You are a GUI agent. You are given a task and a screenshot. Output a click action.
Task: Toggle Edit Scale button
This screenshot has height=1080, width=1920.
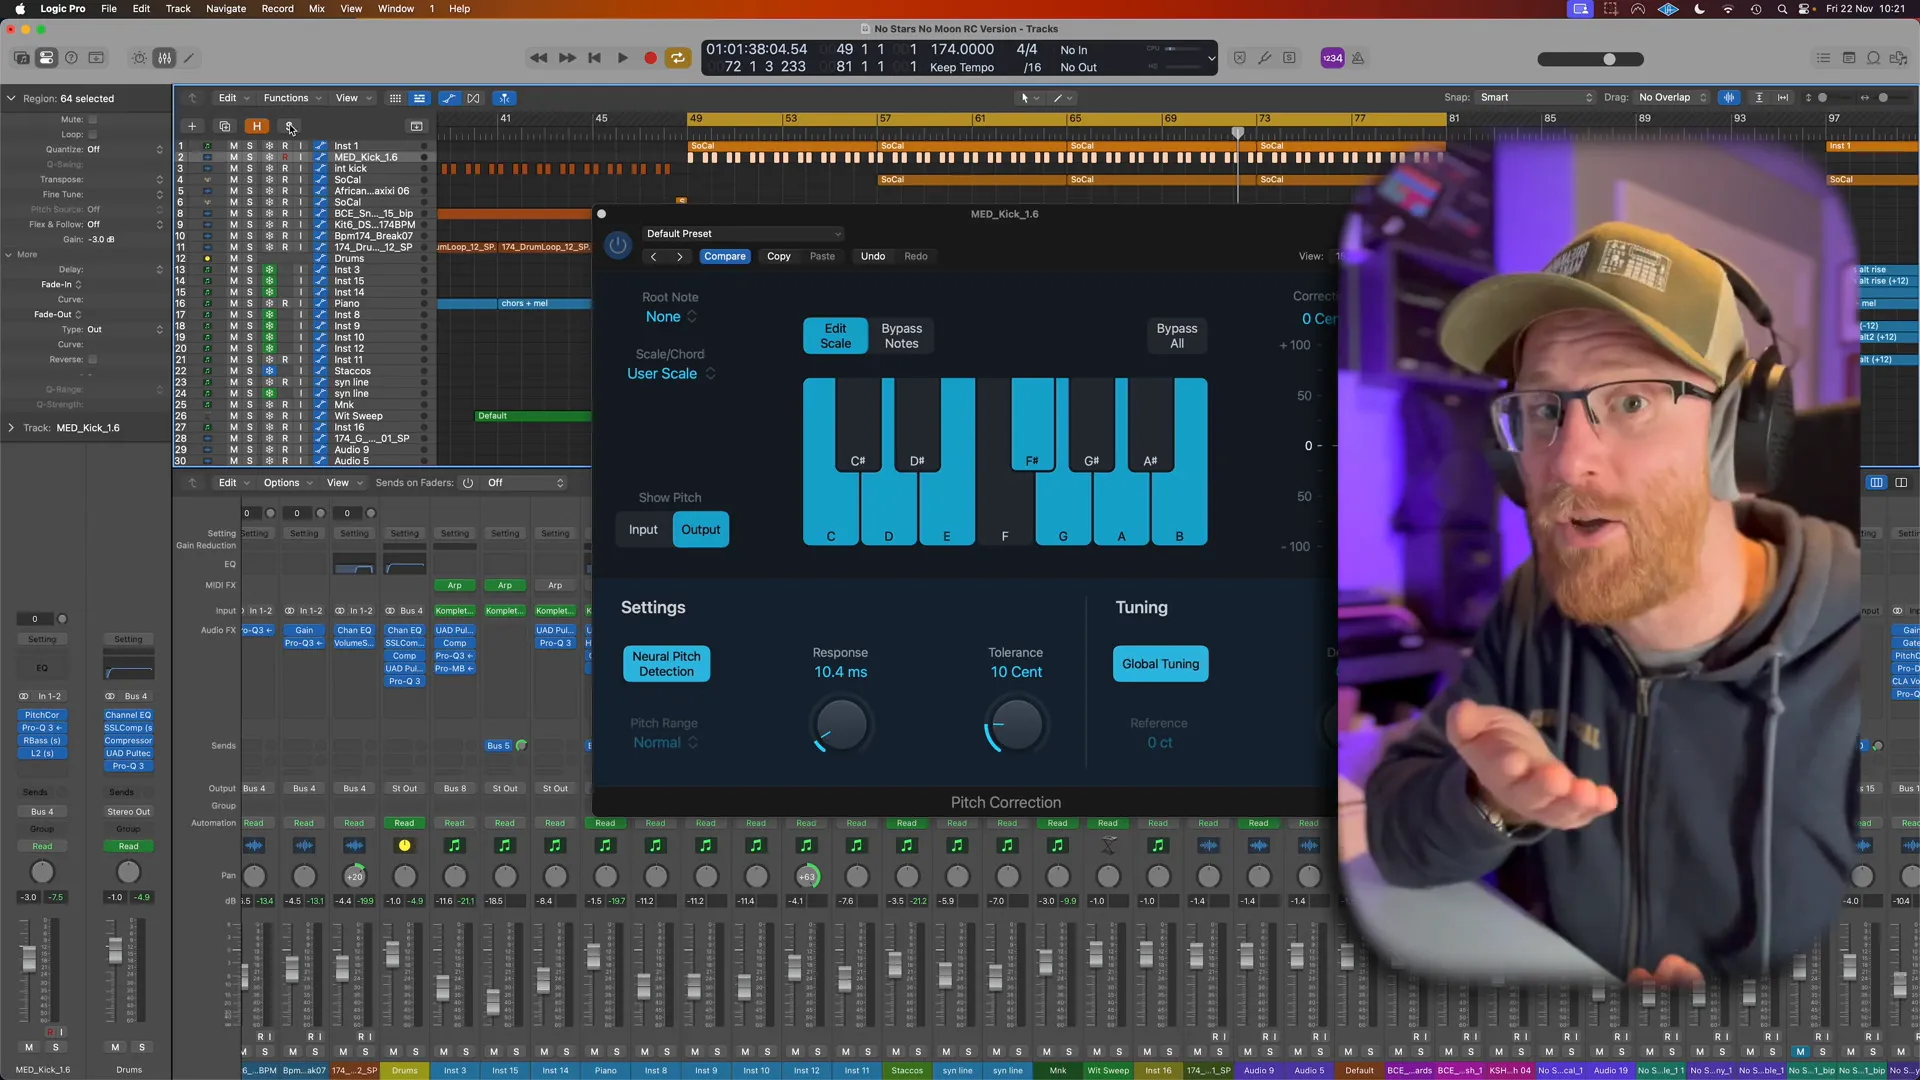coord(835,336)
